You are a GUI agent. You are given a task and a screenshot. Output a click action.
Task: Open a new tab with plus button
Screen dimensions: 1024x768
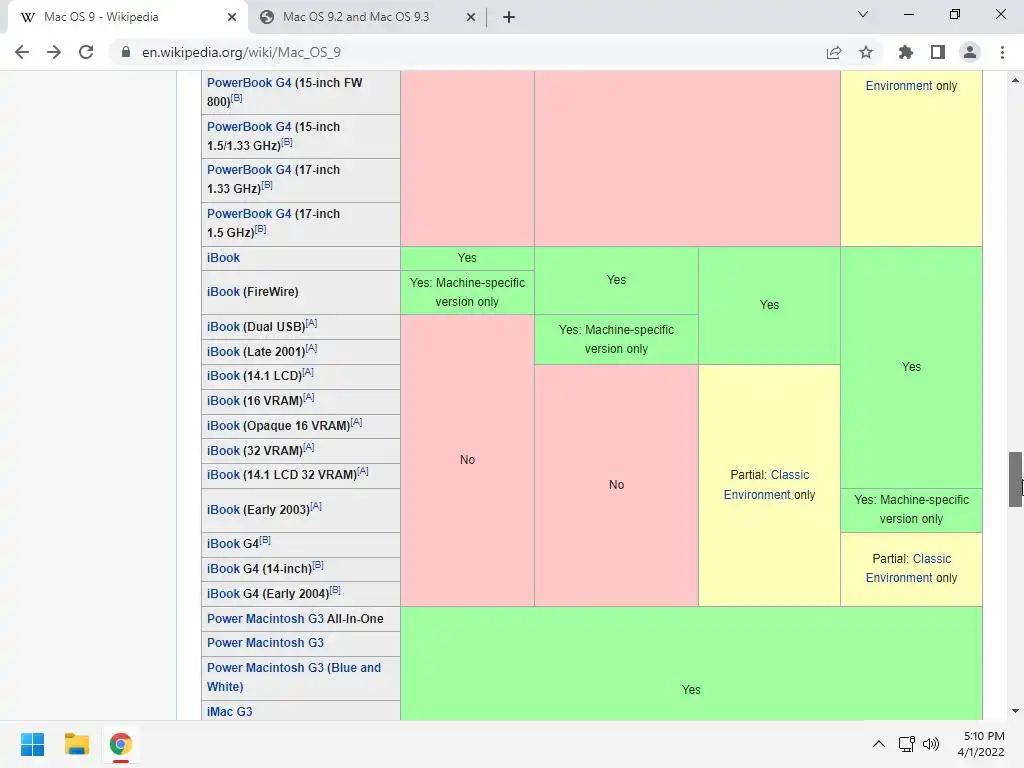pos(509,17)
